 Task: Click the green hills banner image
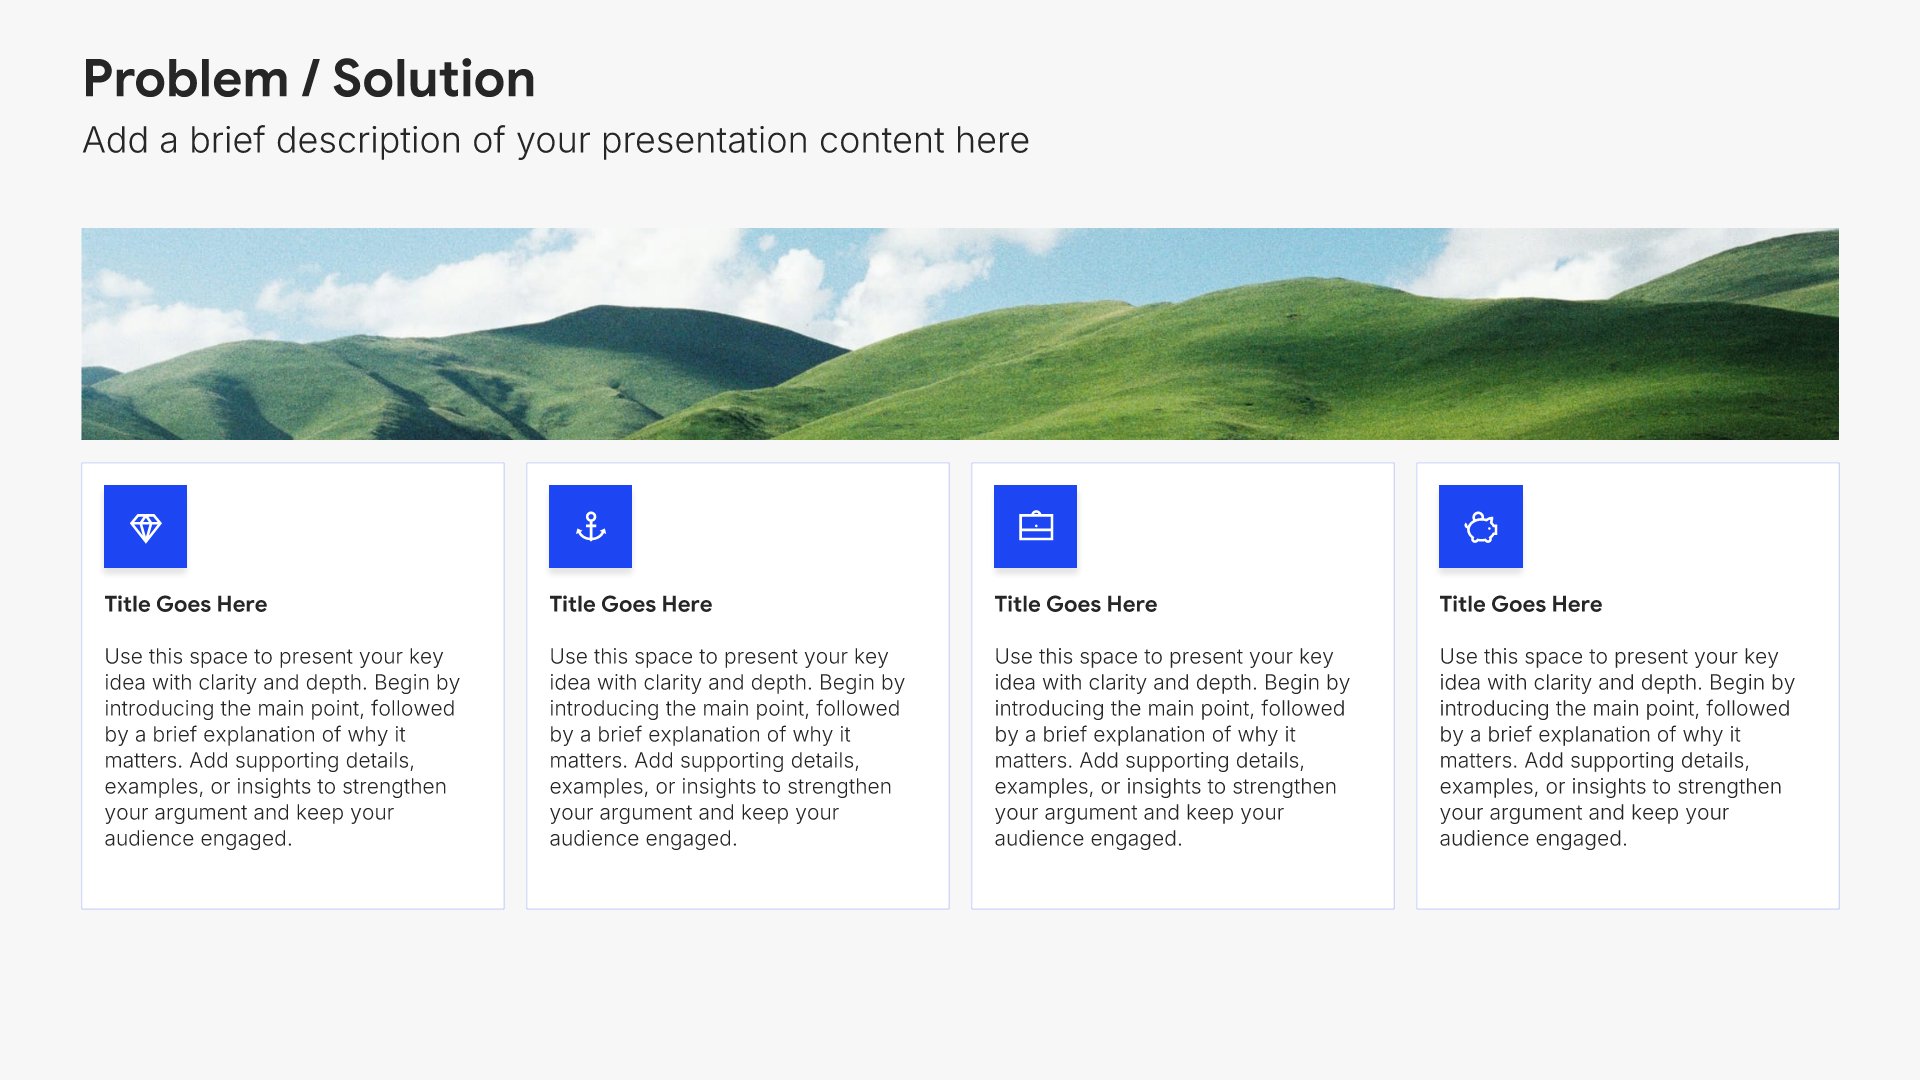click(960, 334)
